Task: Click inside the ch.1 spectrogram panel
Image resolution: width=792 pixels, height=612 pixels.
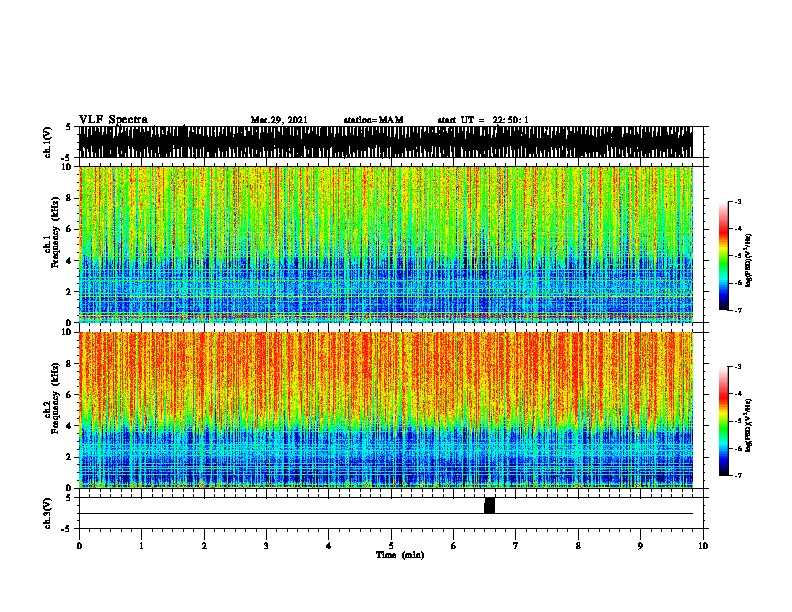Action: [x=386, y=244]
